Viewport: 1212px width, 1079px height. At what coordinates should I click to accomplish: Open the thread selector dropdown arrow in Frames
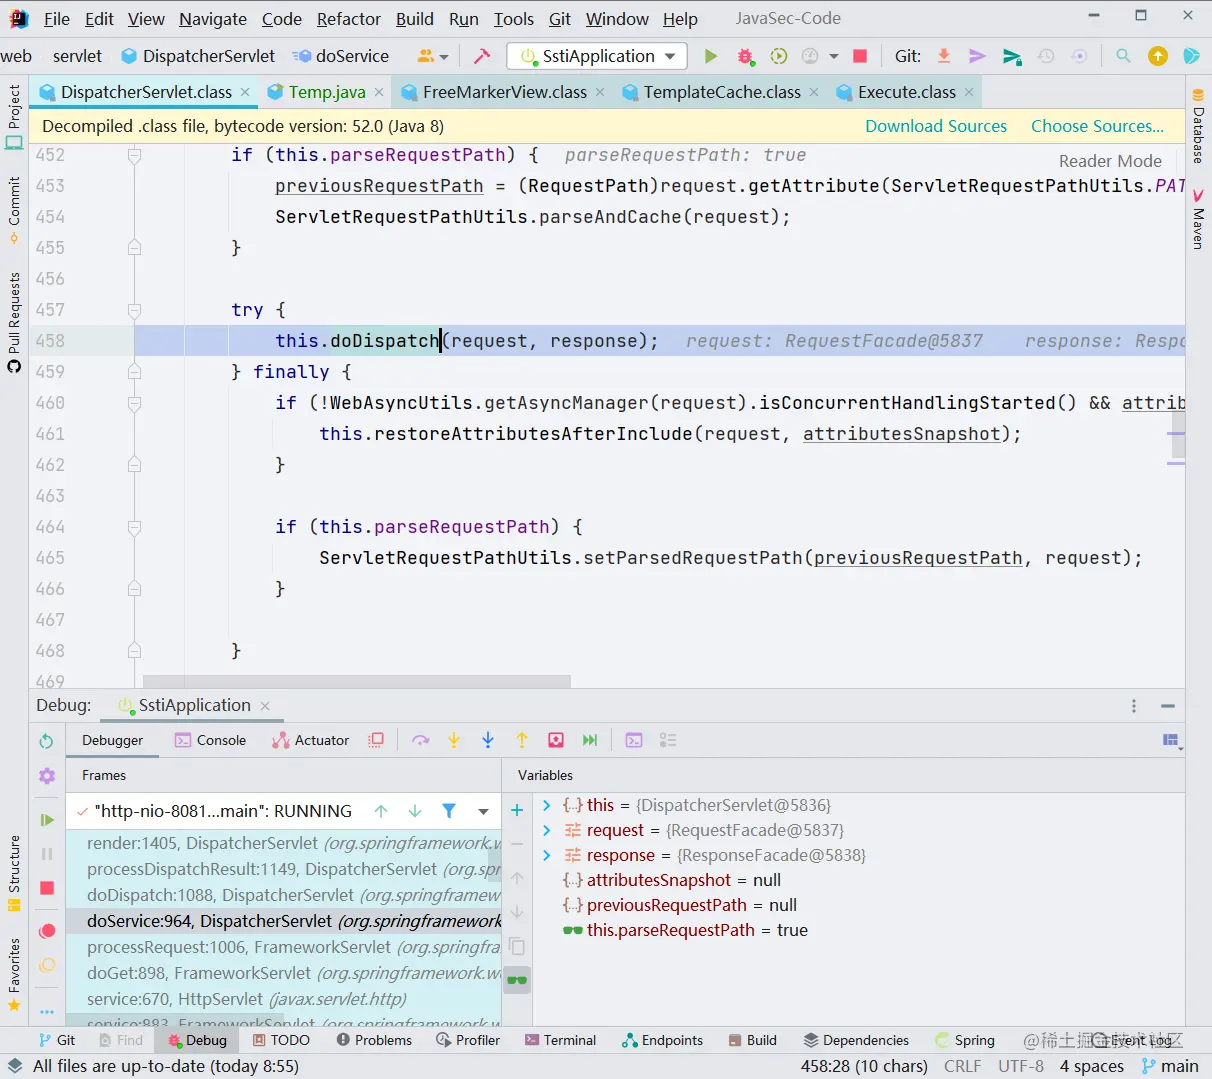click(483, 811)
